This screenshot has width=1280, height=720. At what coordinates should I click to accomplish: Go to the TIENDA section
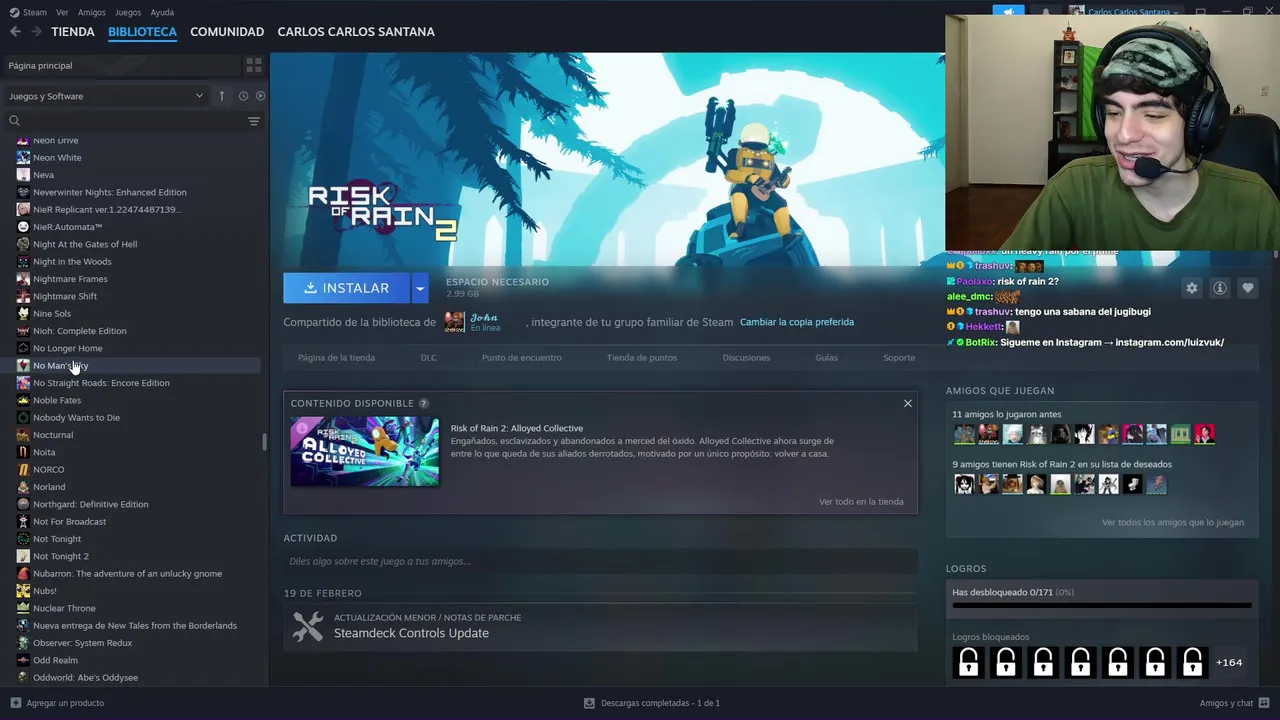[73, 32]
